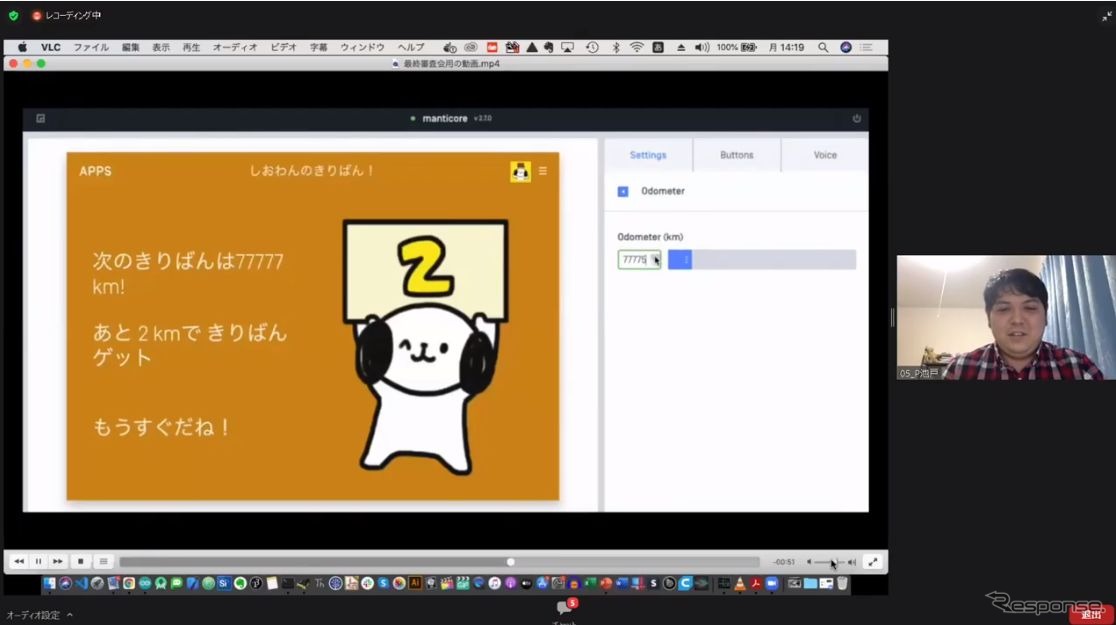Open the hamburger menu in orange app
This screenshot has height=625, width=1116.
click(x=543, y=171)
